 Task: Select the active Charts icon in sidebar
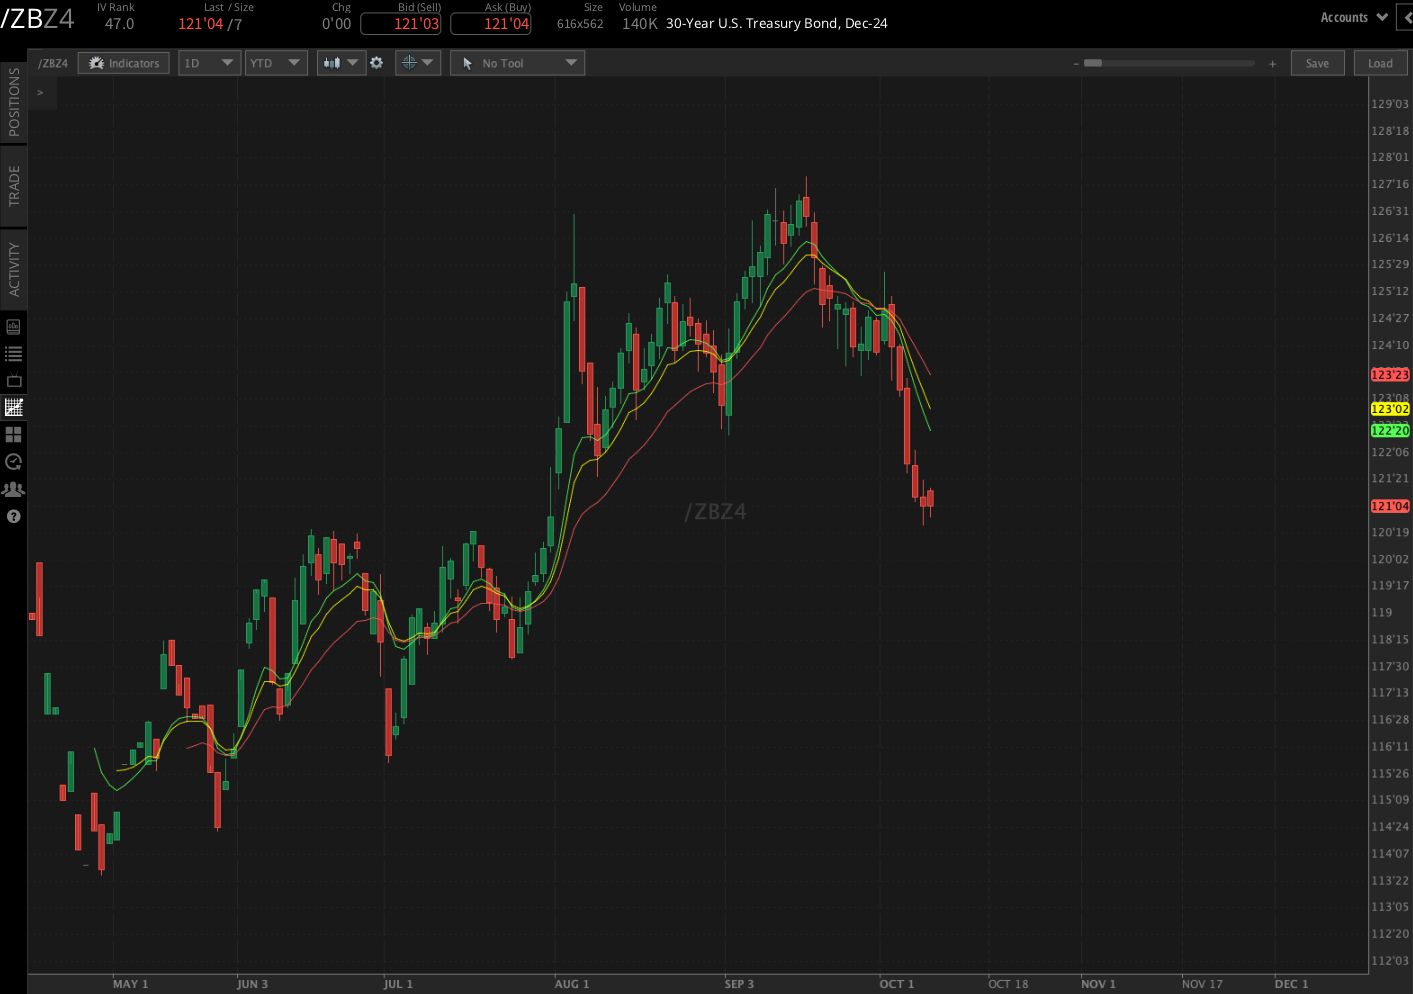point(13,407)
